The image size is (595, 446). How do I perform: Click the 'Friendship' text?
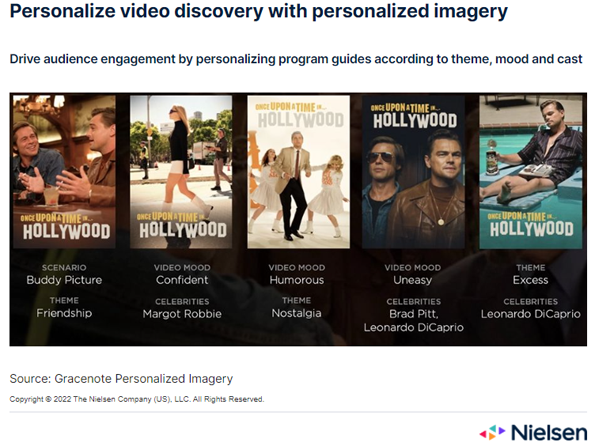(64, 313)
